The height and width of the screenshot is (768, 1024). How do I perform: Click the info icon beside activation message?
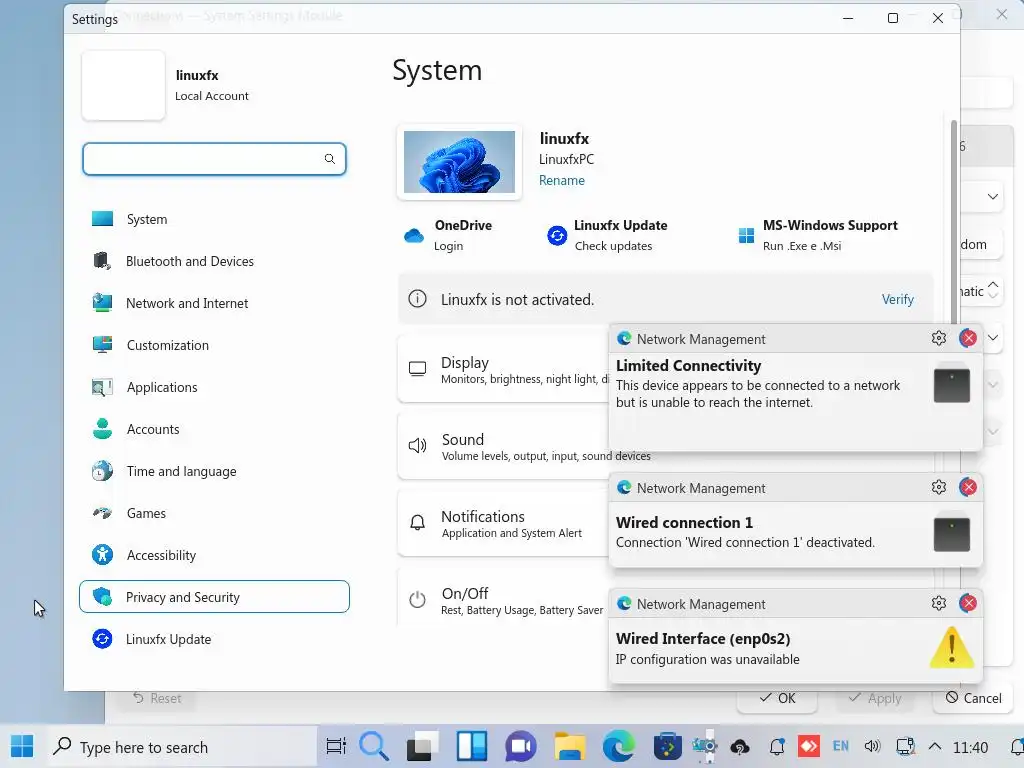pos(417,299)
